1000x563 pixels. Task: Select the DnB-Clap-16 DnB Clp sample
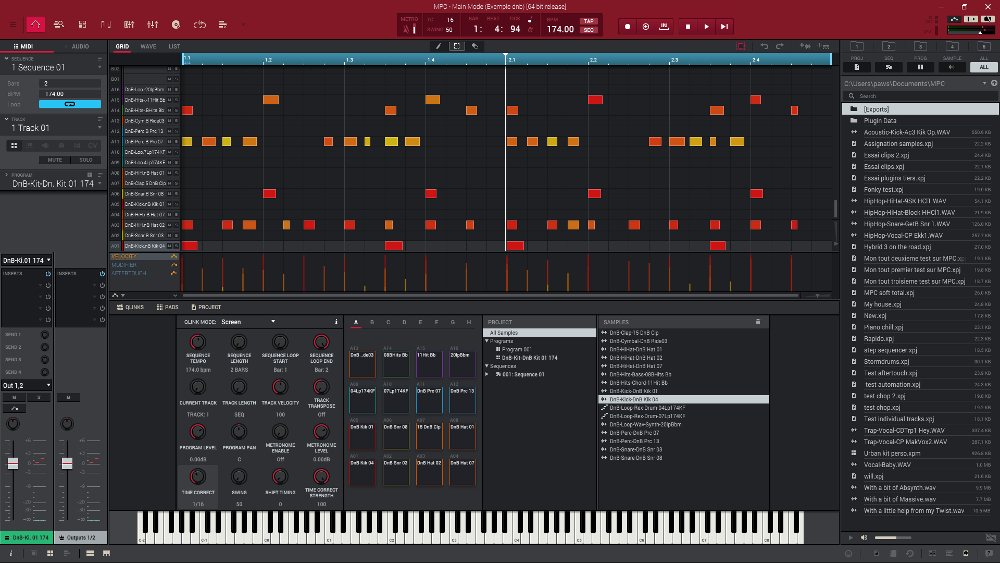[634, 333]
